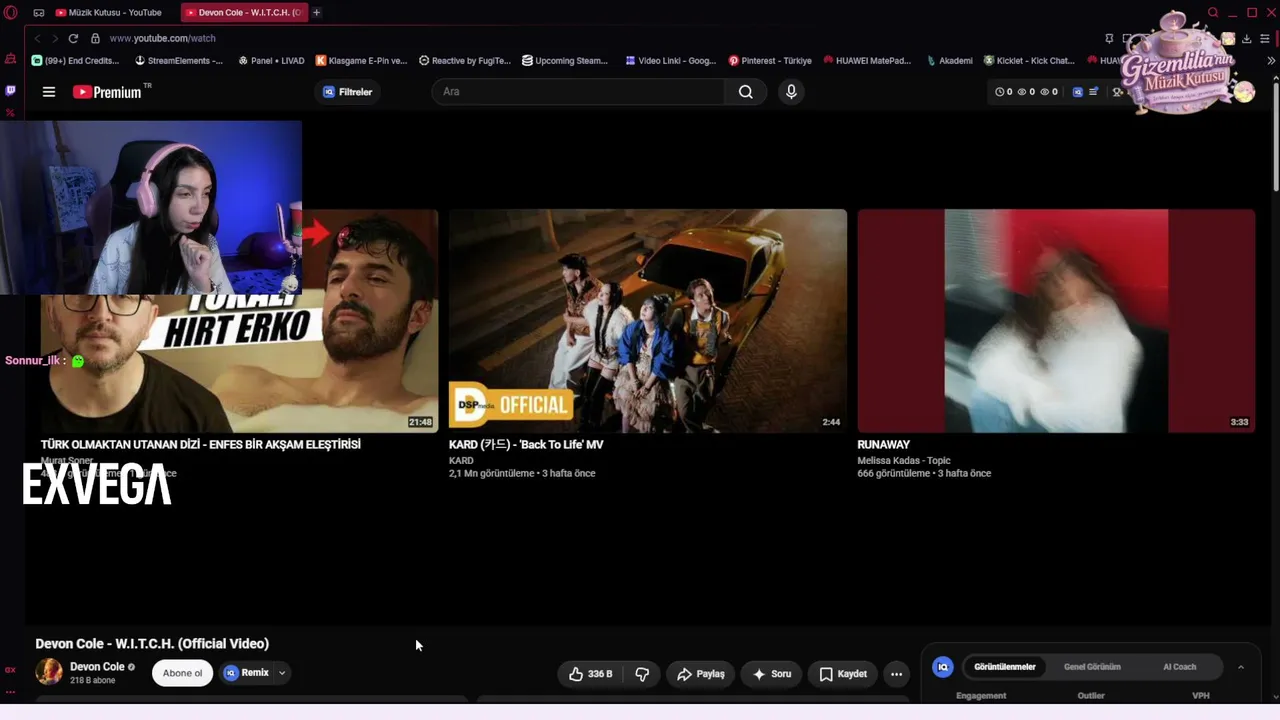The height and width of the screenshot is (720, 1280).
Task: Open Kicklet - Kick Chat bookmark
Action: coord(1029,60)
